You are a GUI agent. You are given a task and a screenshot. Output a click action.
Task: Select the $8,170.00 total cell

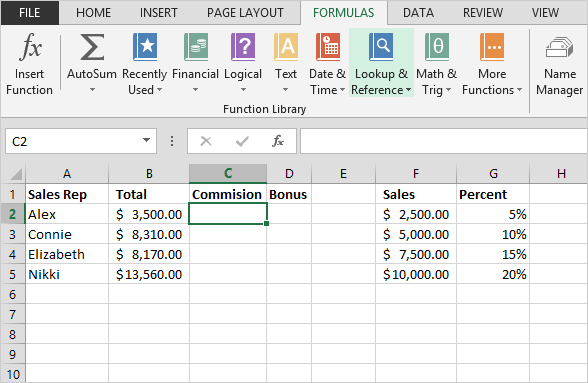pos(149,254)
